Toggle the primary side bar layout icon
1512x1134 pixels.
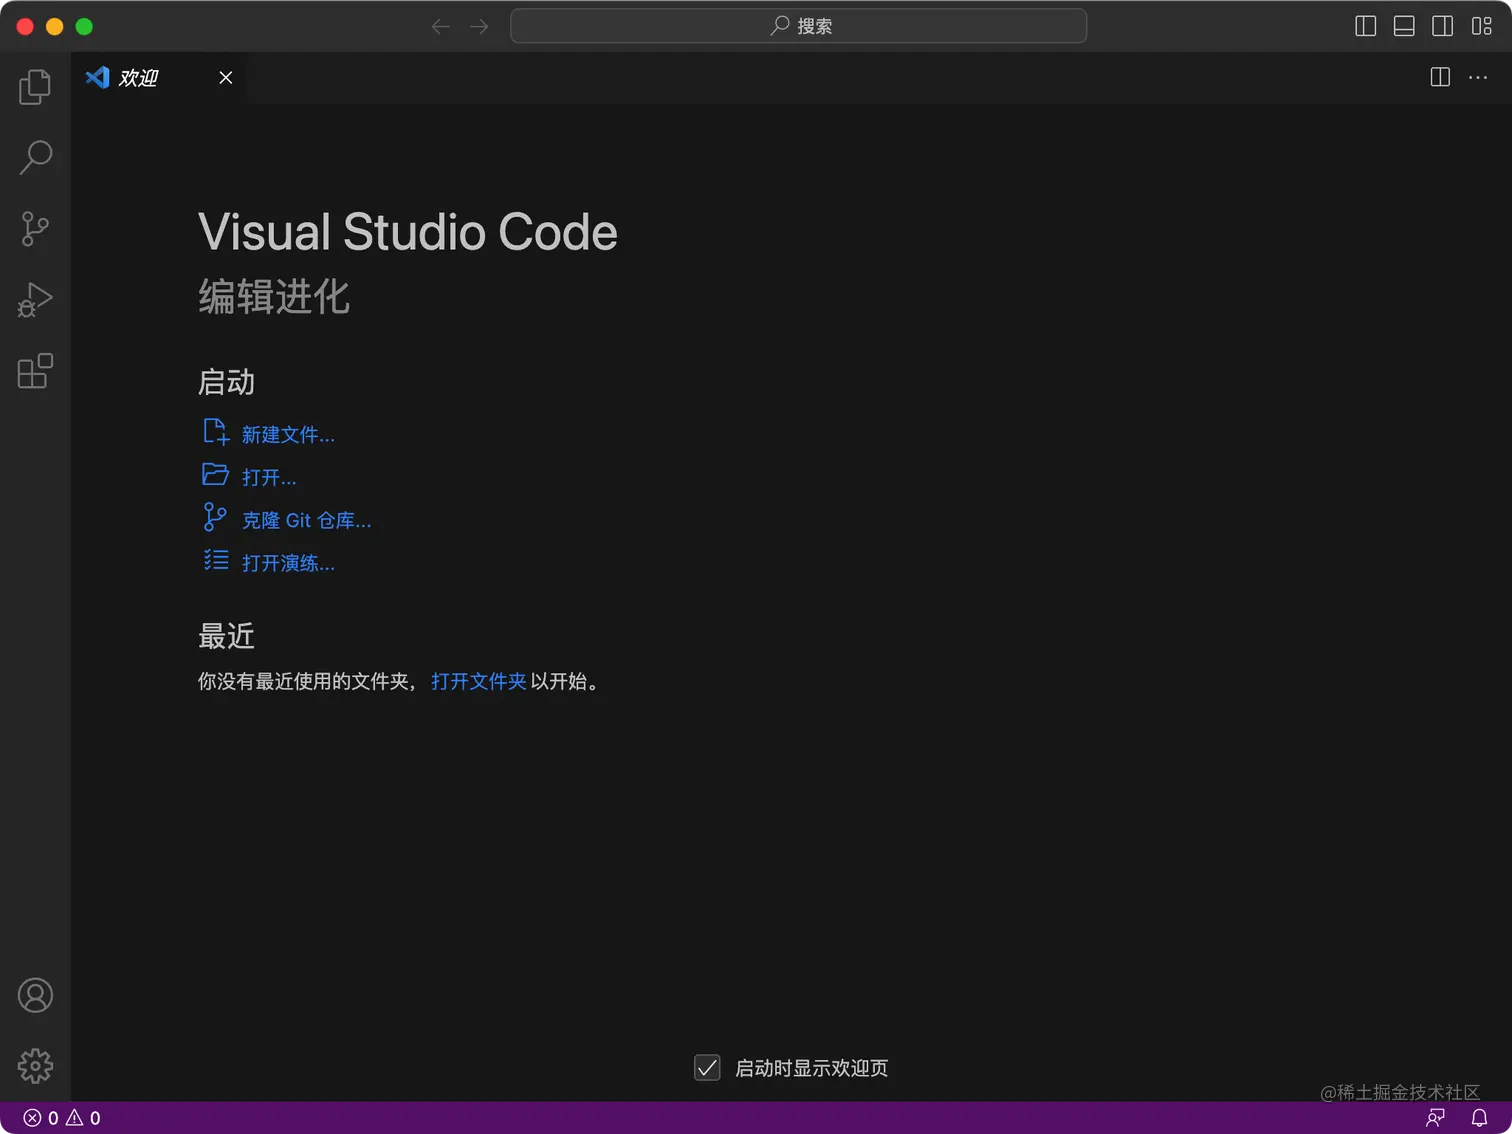[x=1365, y=26]
